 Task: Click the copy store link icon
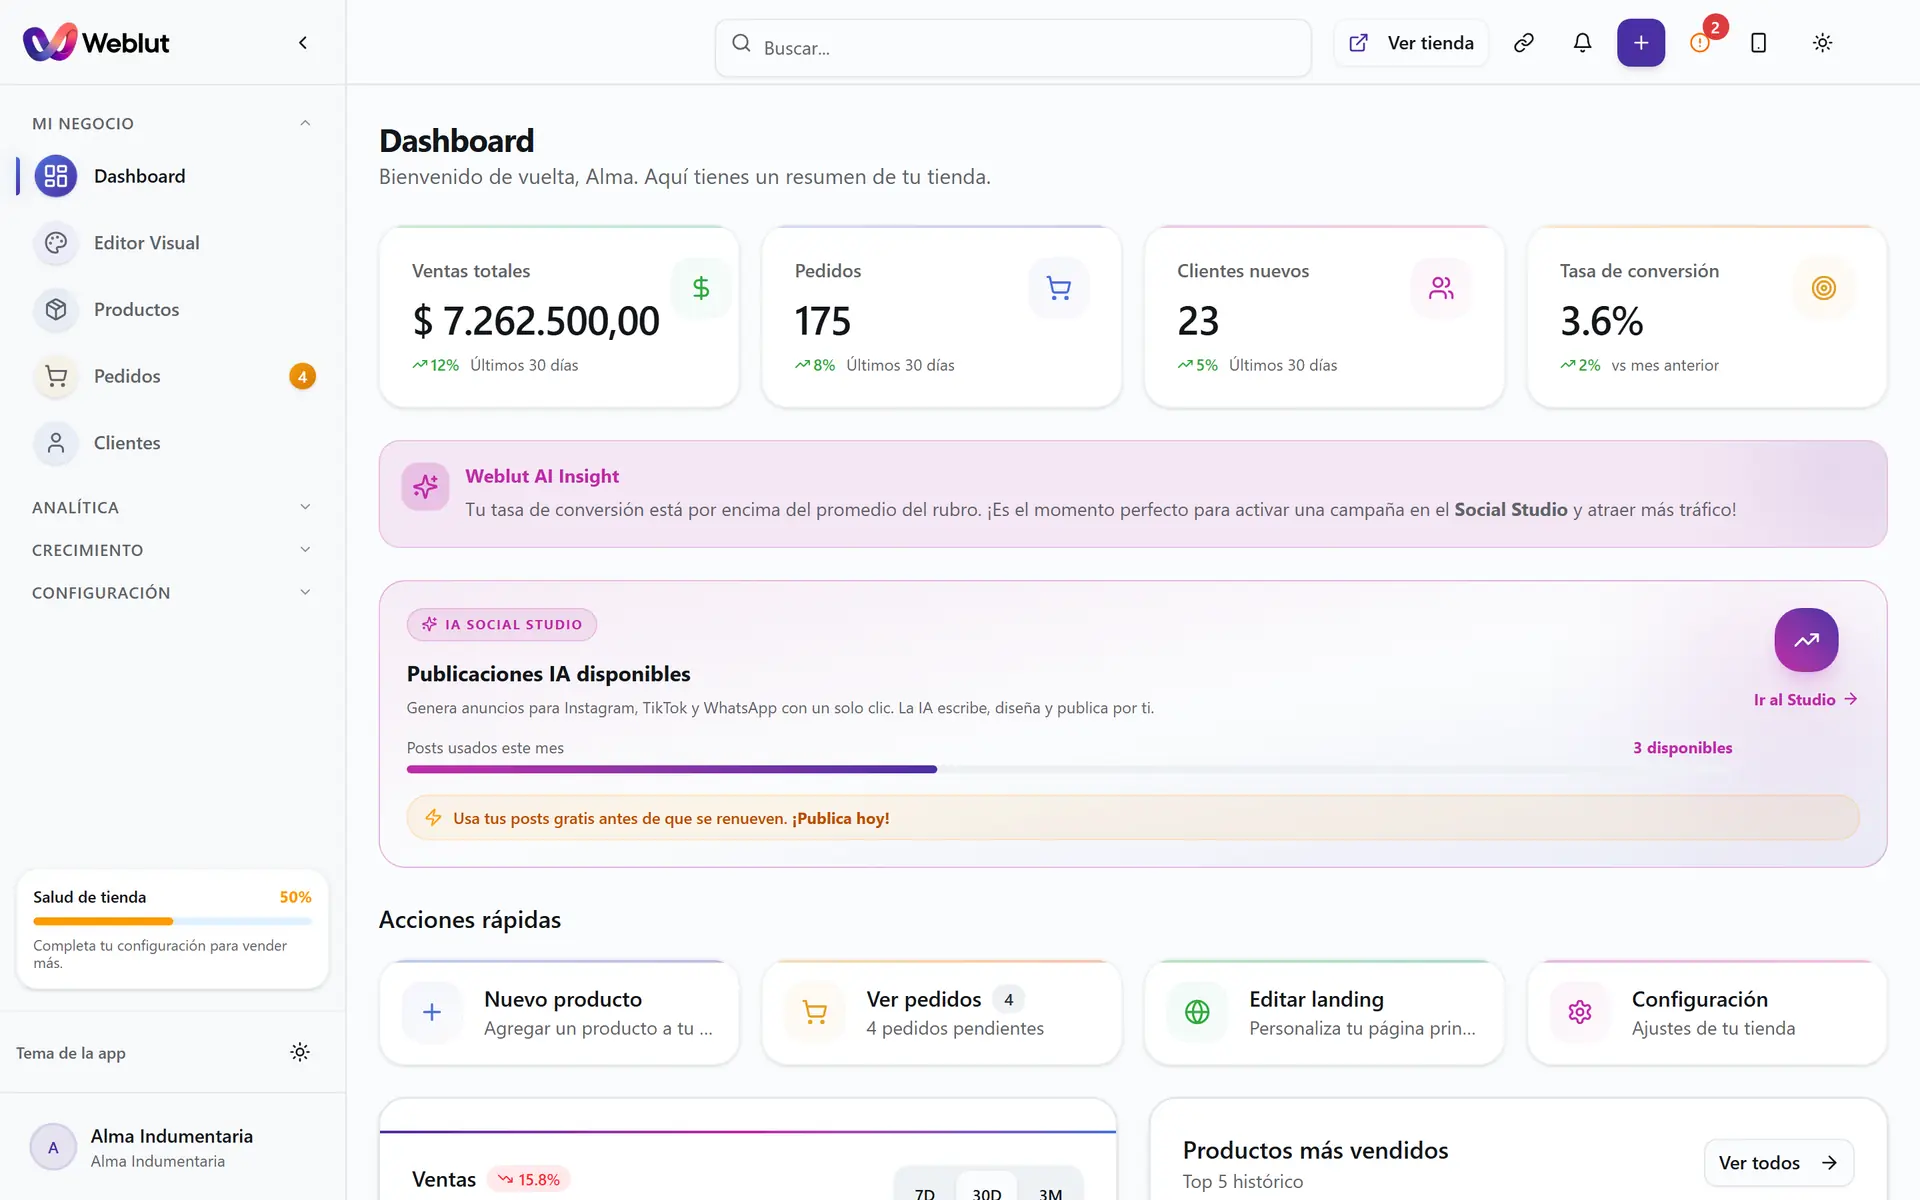(x=1524, y=43)
